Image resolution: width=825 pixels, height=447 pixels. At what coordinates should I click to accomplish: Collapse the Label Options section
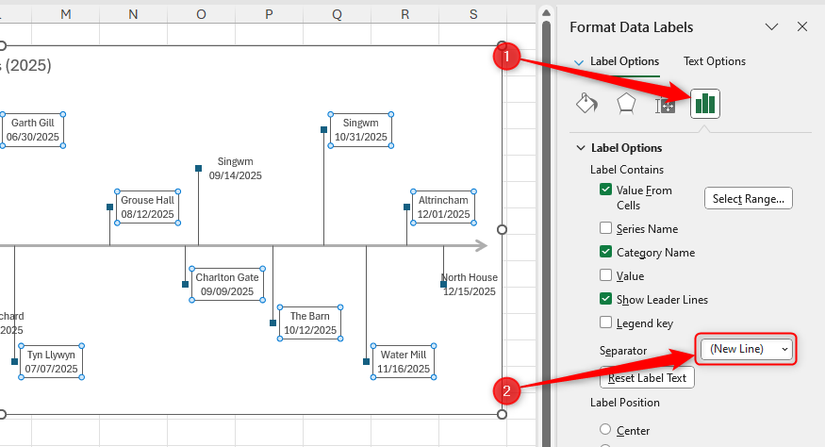(581, 148)
